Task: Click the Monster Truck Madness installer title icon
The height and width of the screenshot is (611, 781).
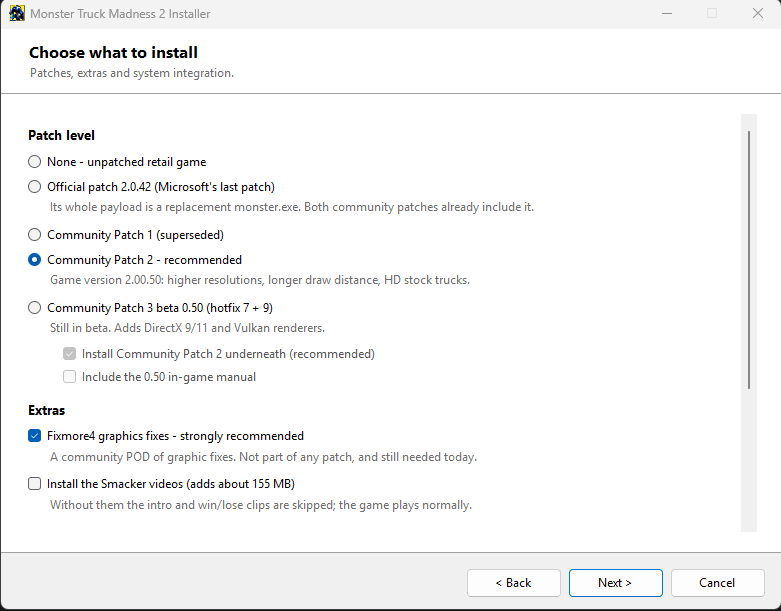Action: pyautogui.click(x=17, y=13)
